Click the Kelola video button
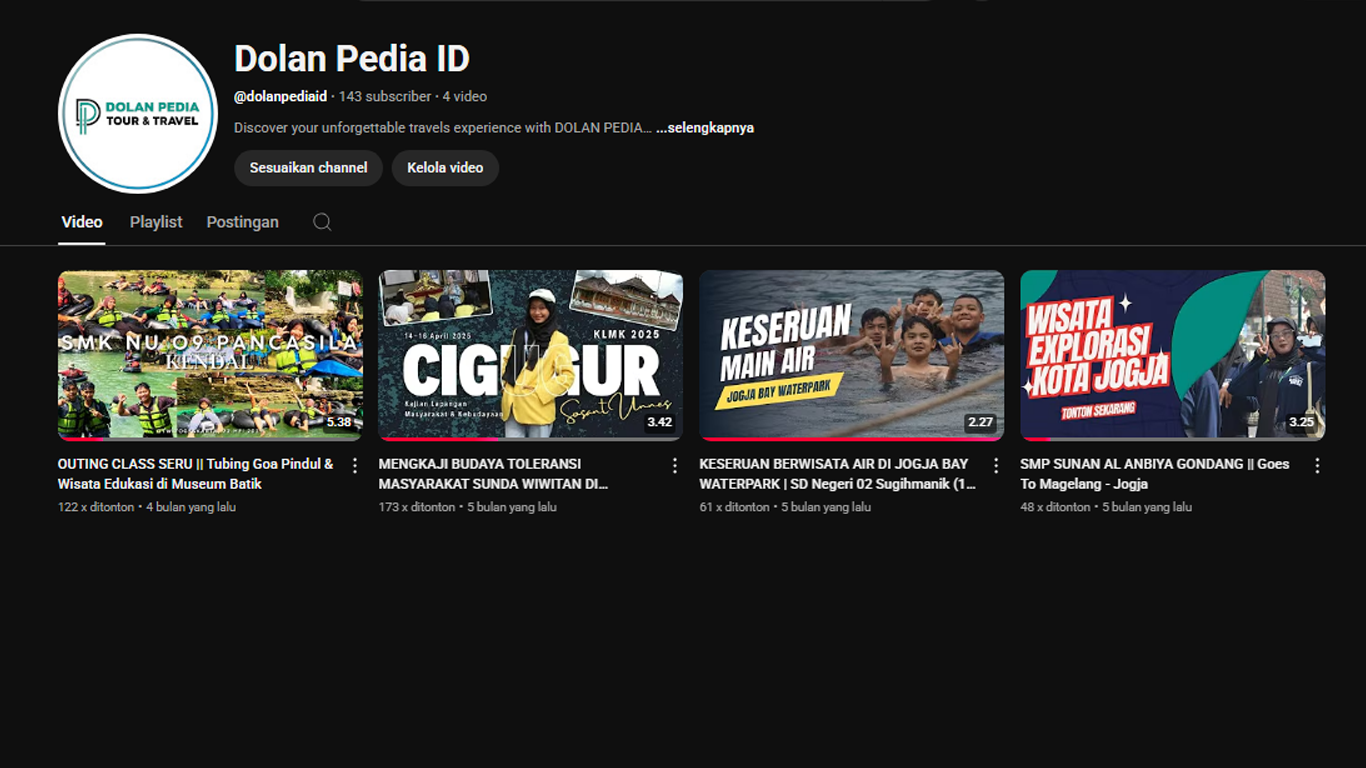This screenshot has height=768, width=1366. click(x=445, y=167)
